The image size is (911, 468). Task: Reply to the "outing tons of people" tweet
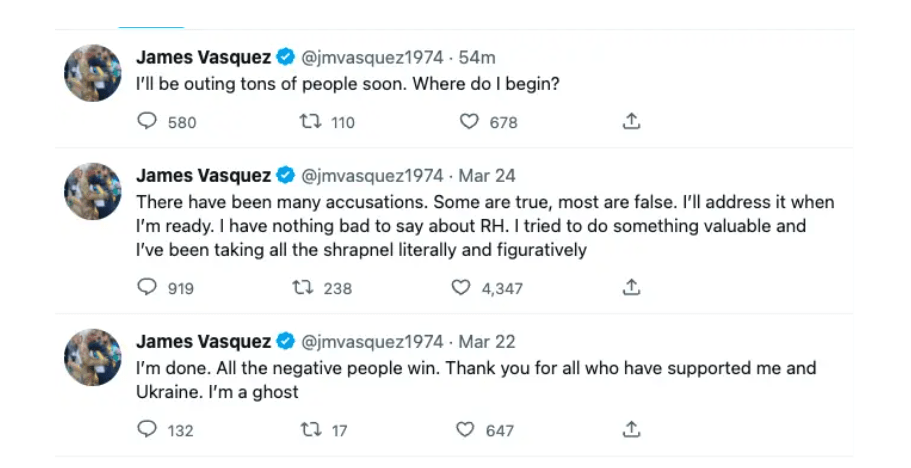point(147,122)
